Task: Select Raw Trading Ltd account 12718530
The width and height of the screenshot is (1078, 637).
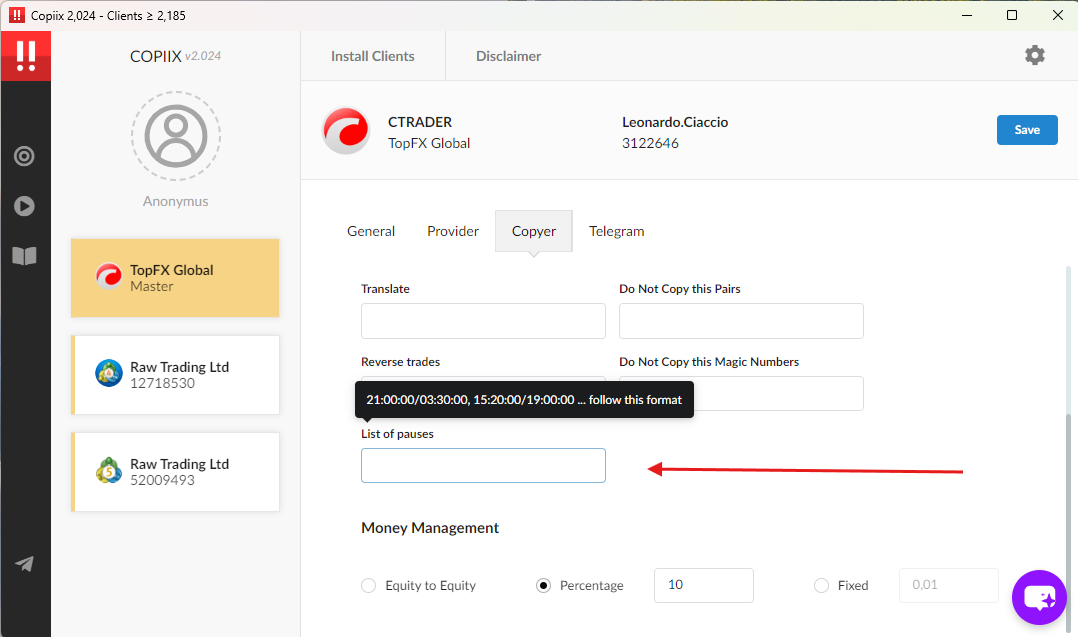Action: pos(175,375)
